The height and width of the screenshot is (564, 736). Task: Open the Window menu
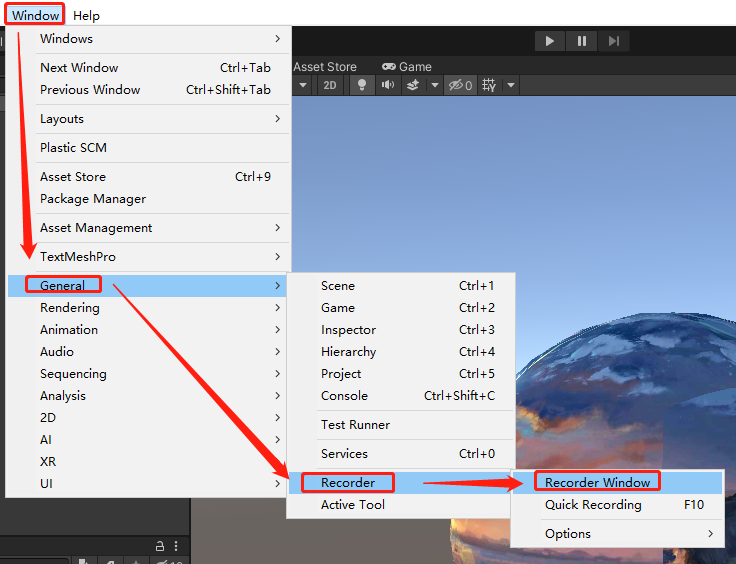pyautogui.click(x=35, y=15)
